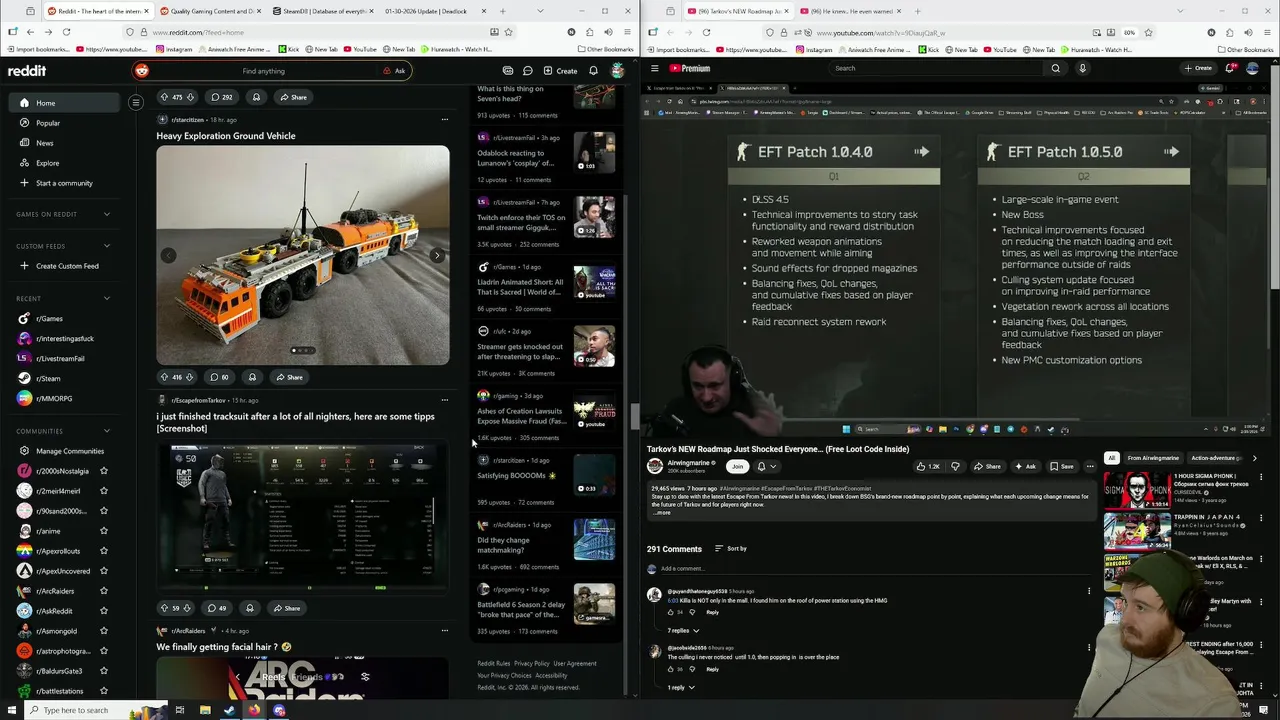Toggle favorite star for r/2000sNostalgia

(103, 471)
